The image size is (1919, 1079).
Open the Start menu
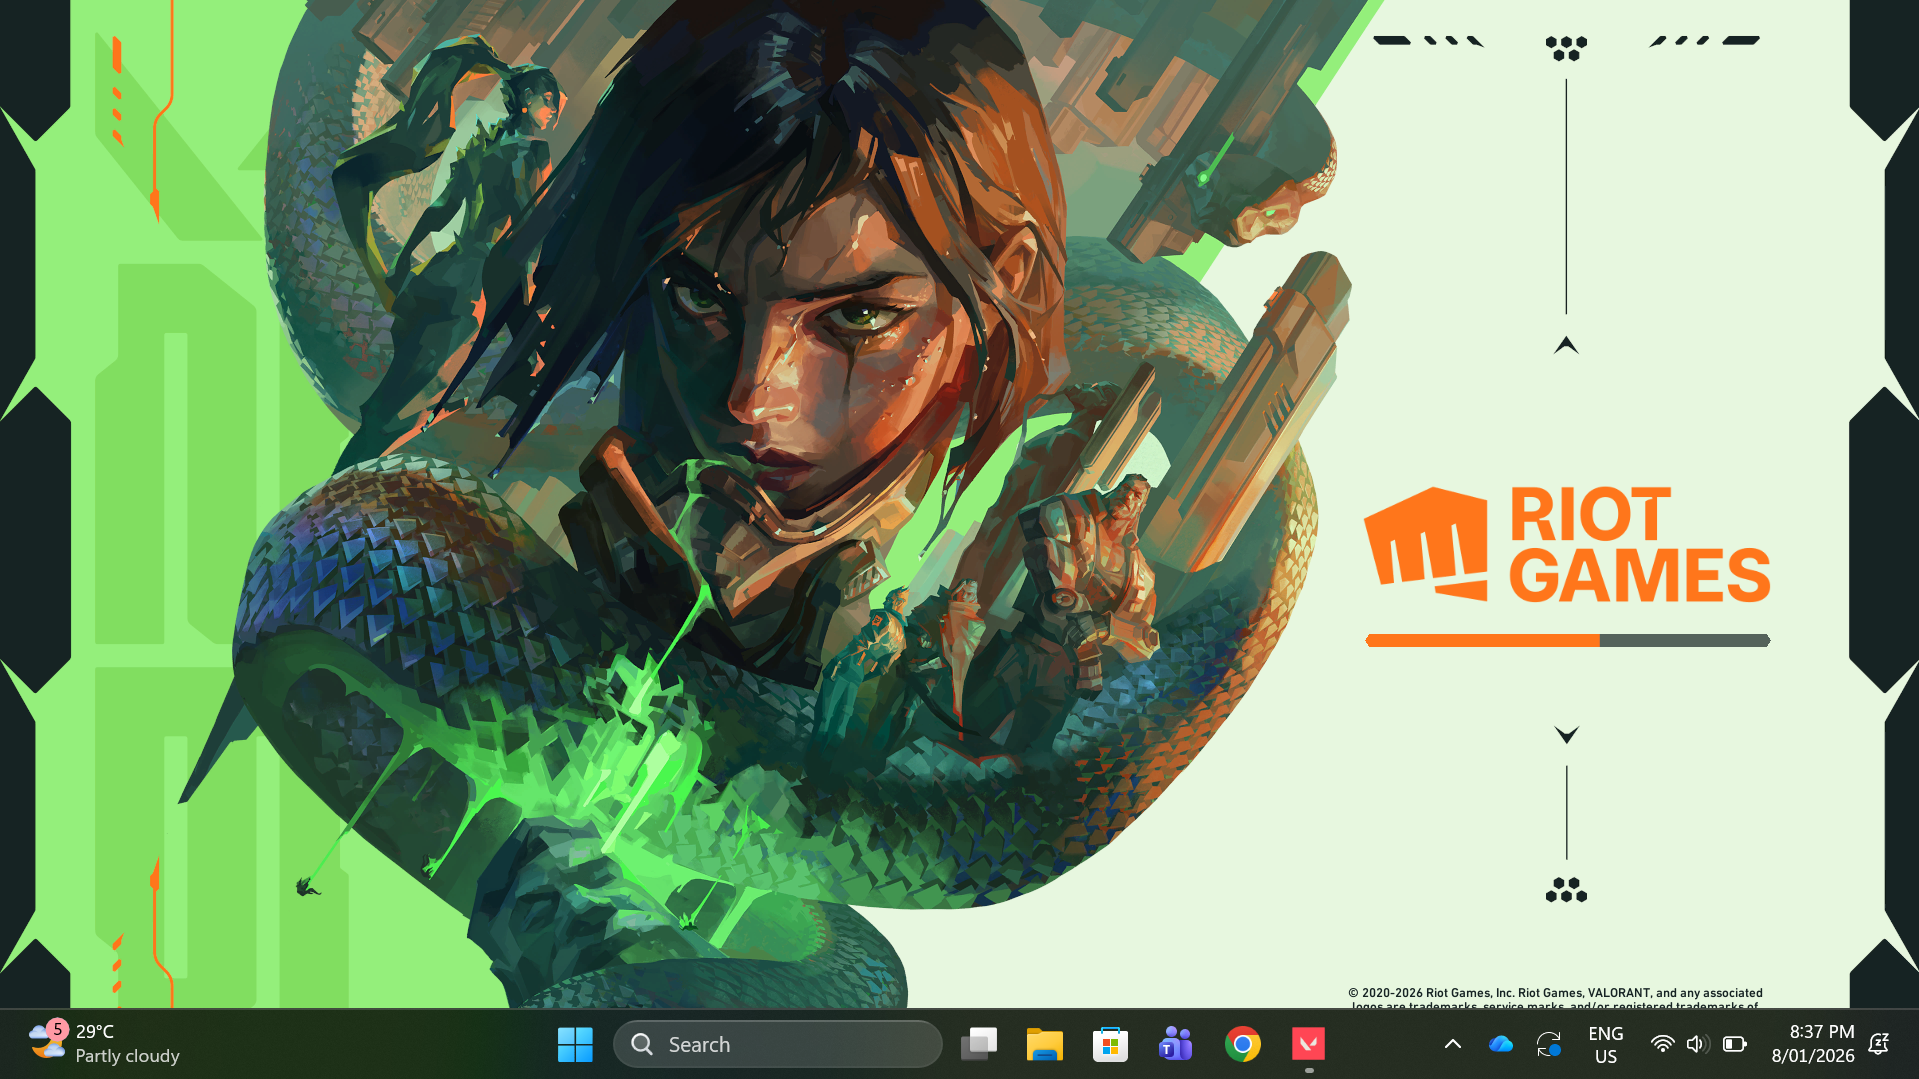coord(574,1043)
